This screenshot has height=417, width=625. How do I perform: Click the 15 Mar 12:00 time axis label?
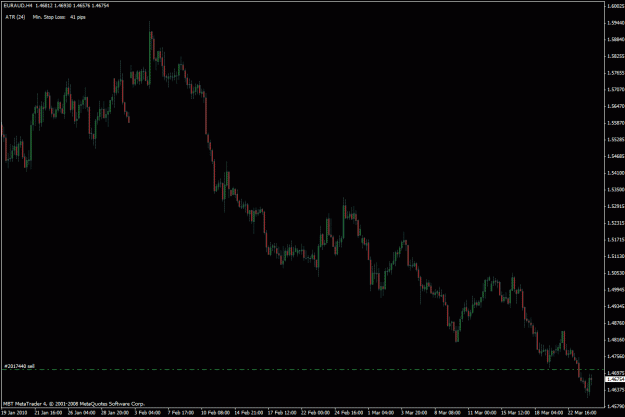tap(515, 413)
